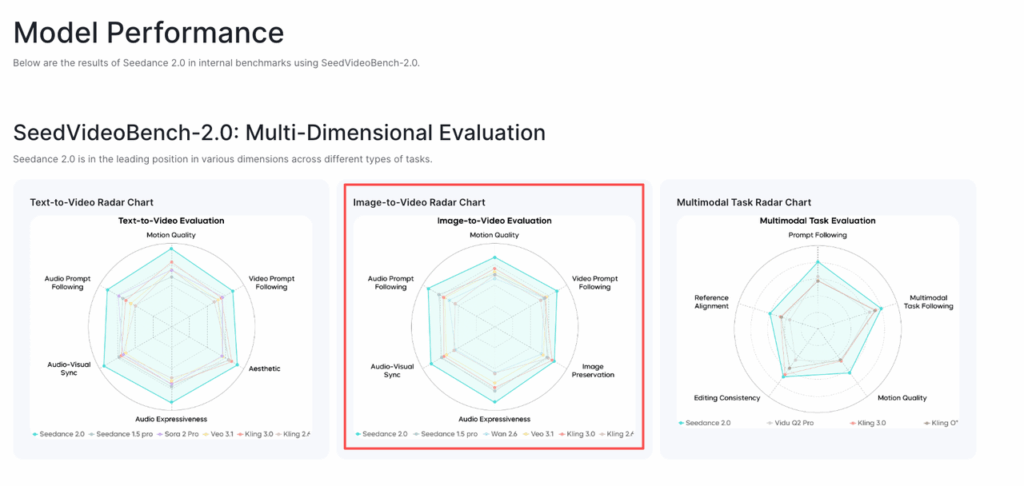Click Video Prompt Following label in Image-to-Video chart

pyautogui.click(x=595, y=282)
